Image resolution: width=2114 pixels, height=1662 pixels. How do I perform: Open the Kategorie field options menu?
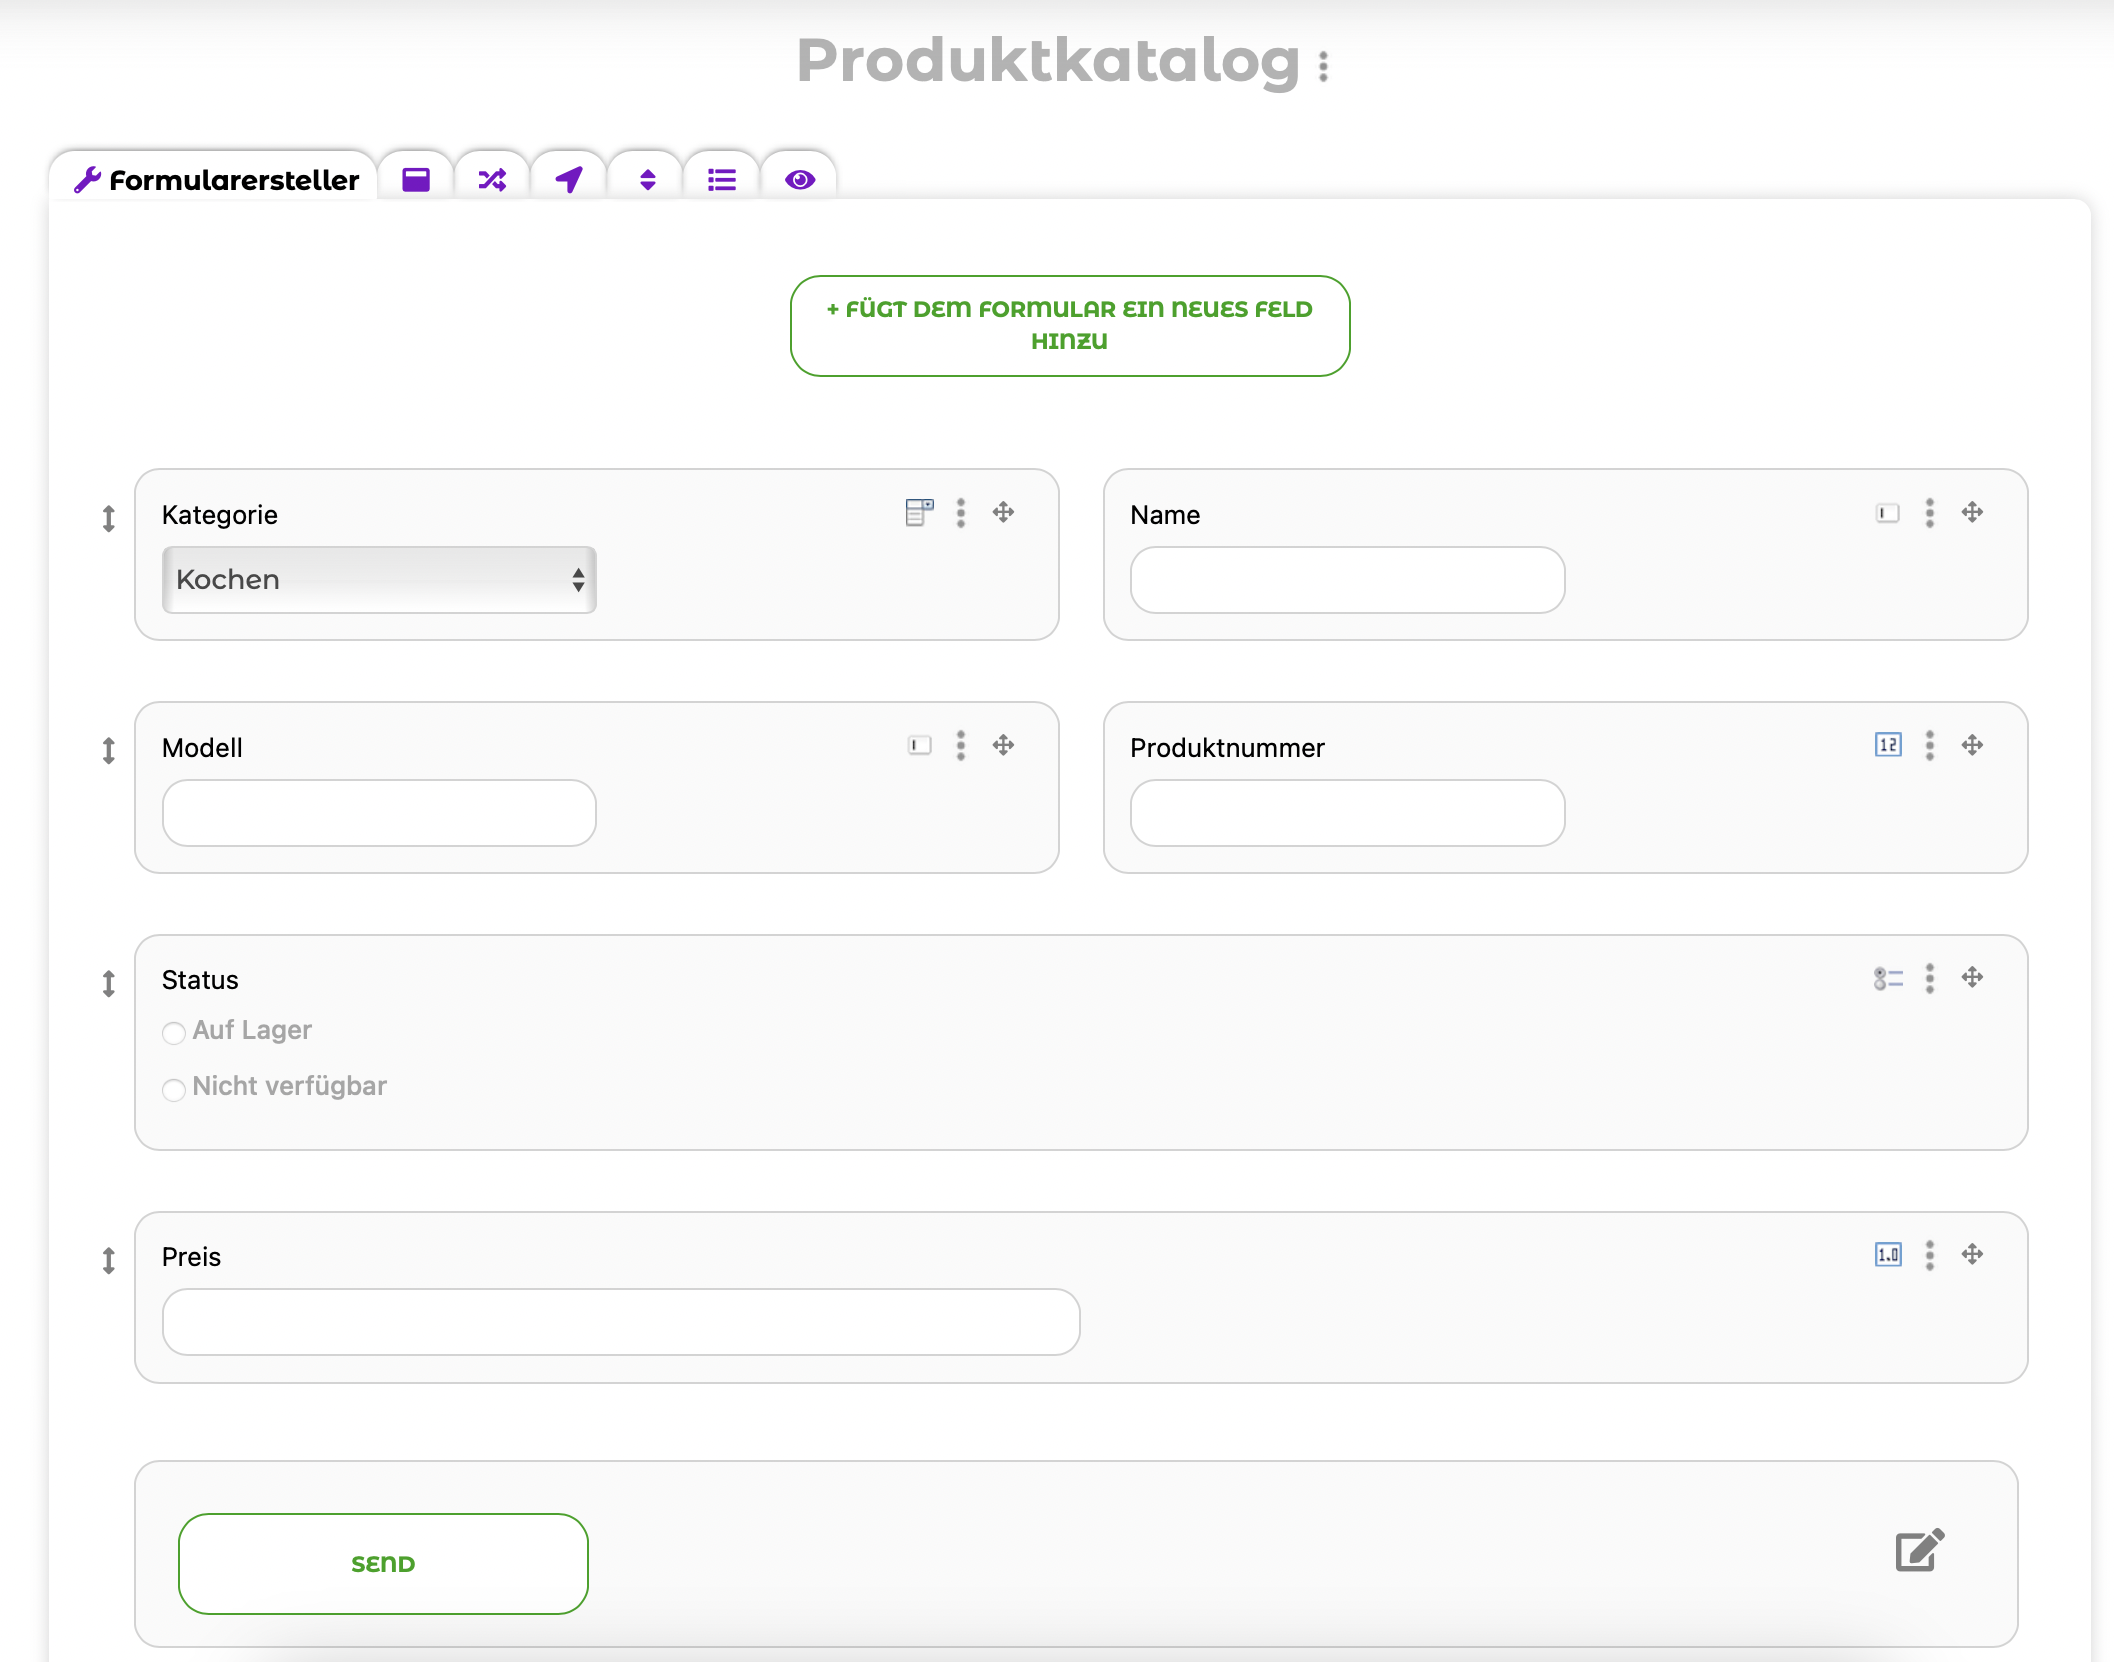click(x=961, y=513)
